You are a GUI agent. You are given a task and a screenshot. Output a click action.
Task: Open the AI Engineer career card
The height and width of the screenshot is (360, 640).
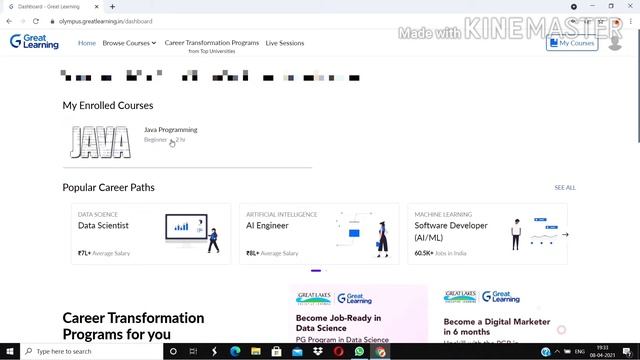tap(319, 234)
